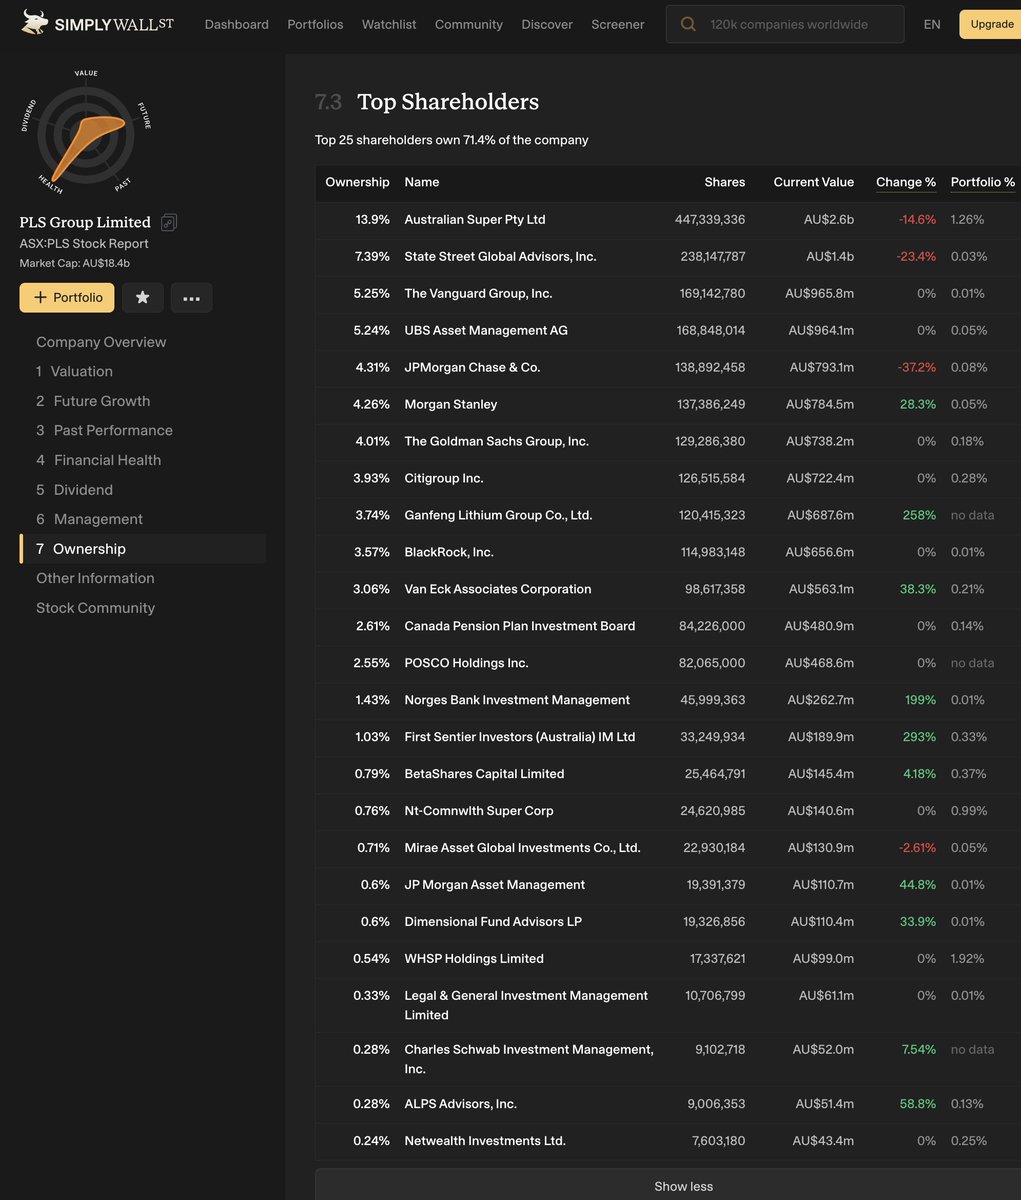
Task: Click JPMorgan Chase & Co. name
Action: 472,367
